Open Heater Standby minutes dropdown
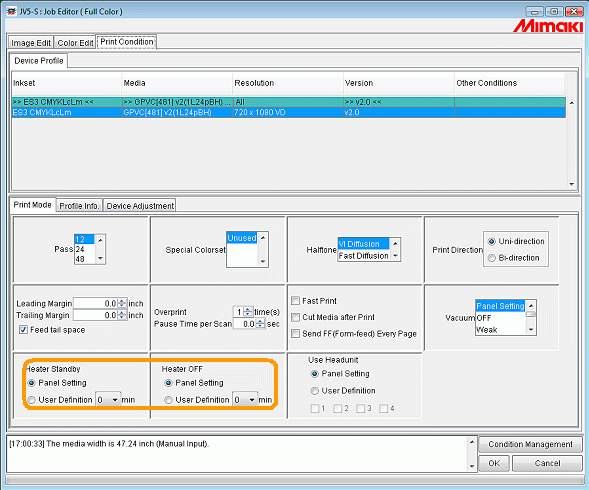Image resolution: width=589 pixels, height=490 pixels. pyautogui.click(x=115, y=400)
